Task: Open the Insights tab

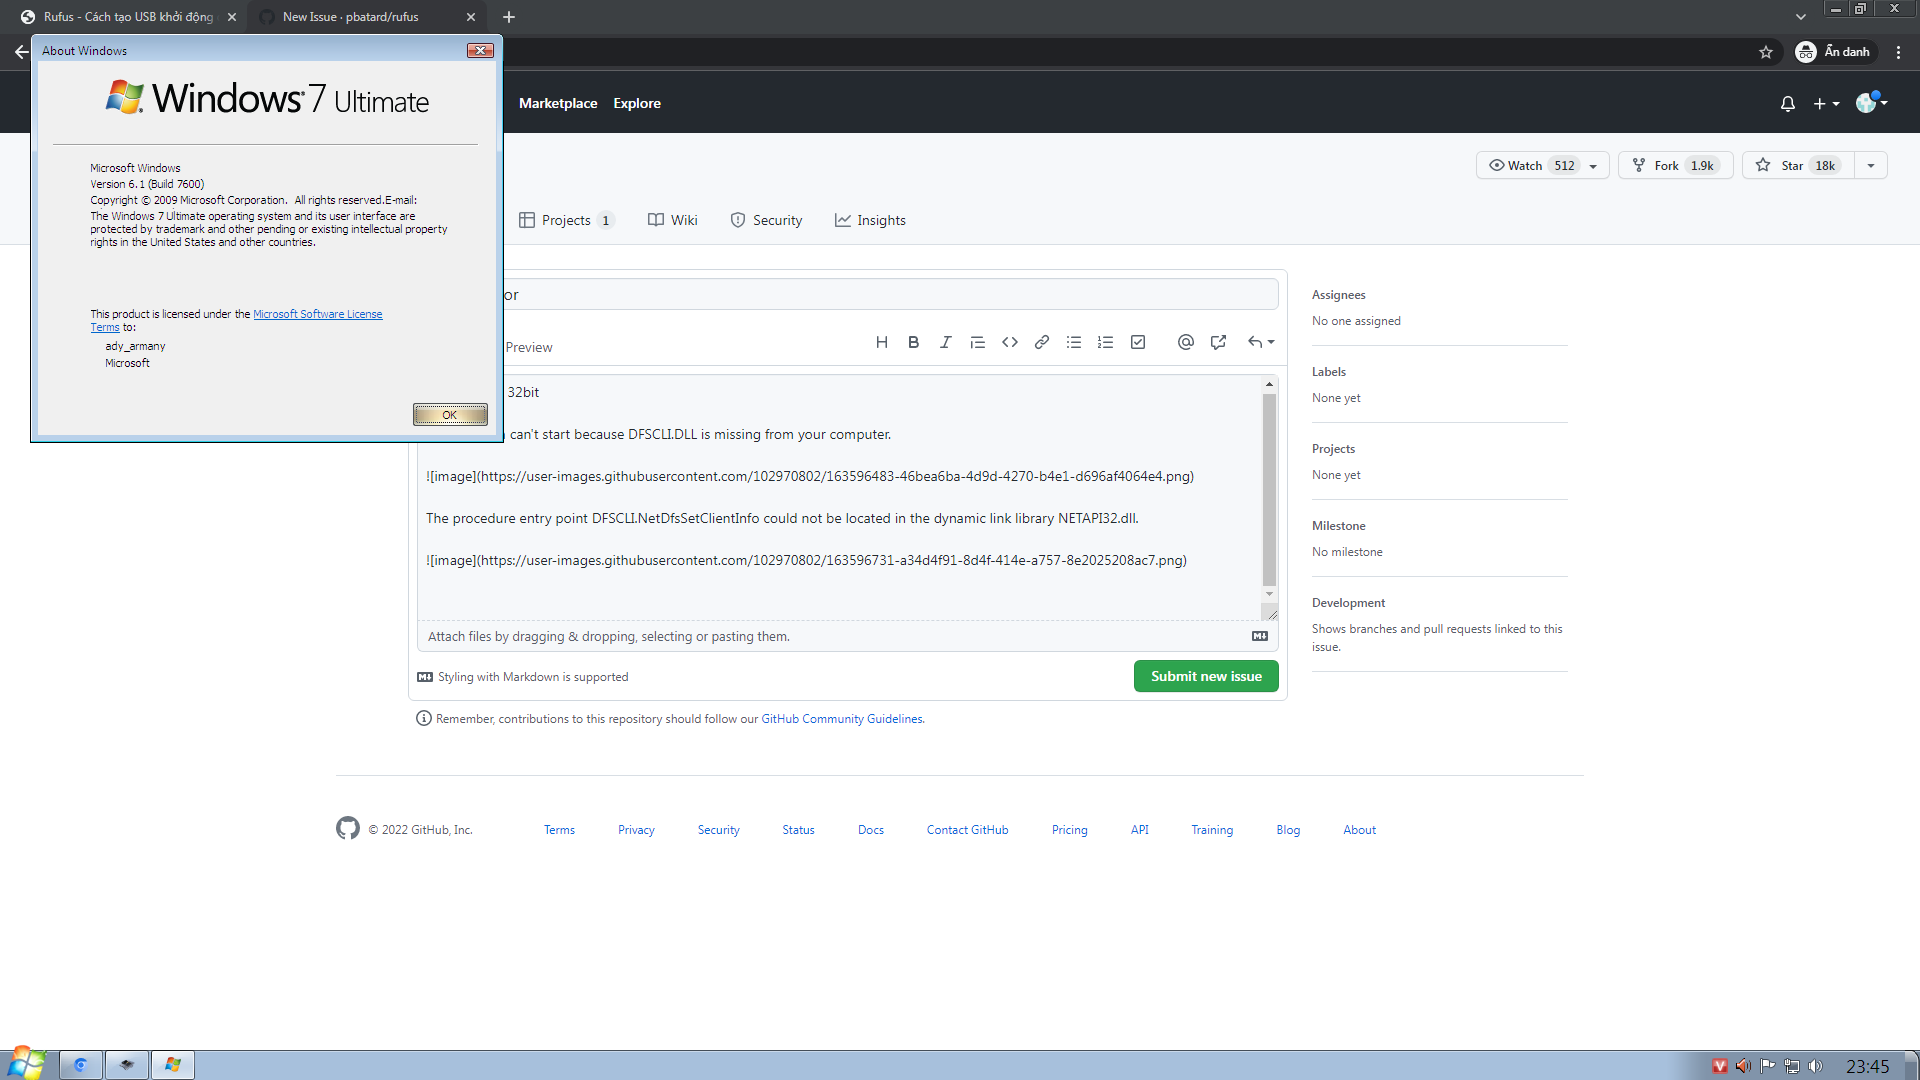Action: [870, 220]
